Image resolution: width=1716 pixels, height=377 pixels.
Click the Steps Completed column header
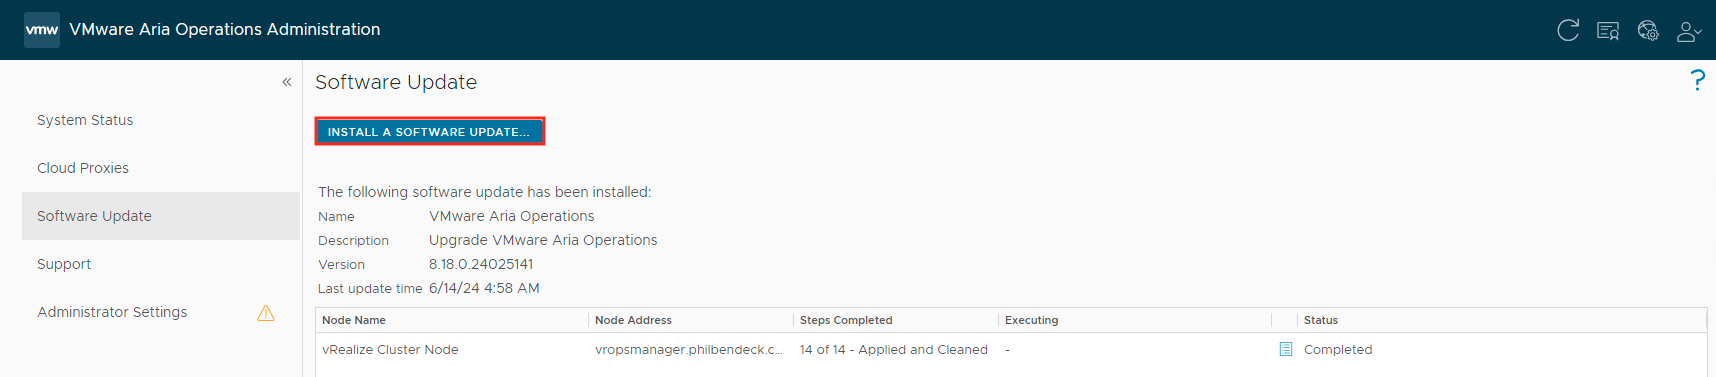click(896, 320)
